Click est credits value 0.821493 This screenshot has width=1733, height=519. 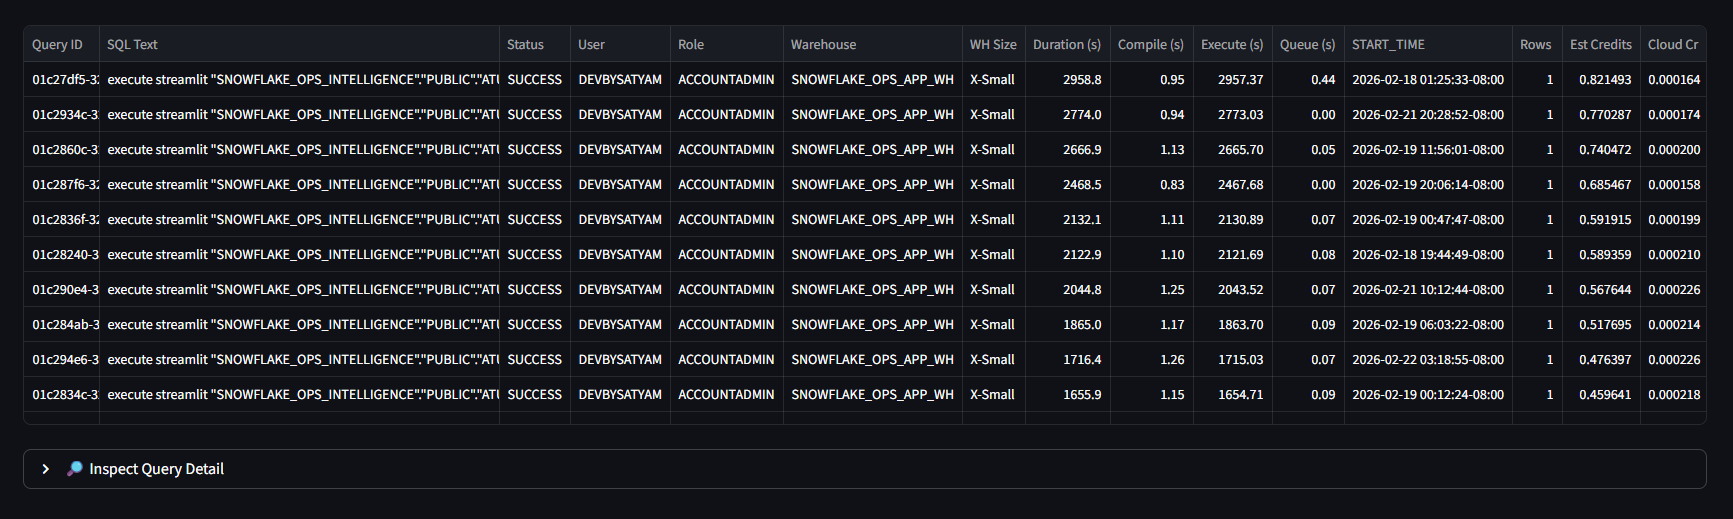[x=1605, y=80]
